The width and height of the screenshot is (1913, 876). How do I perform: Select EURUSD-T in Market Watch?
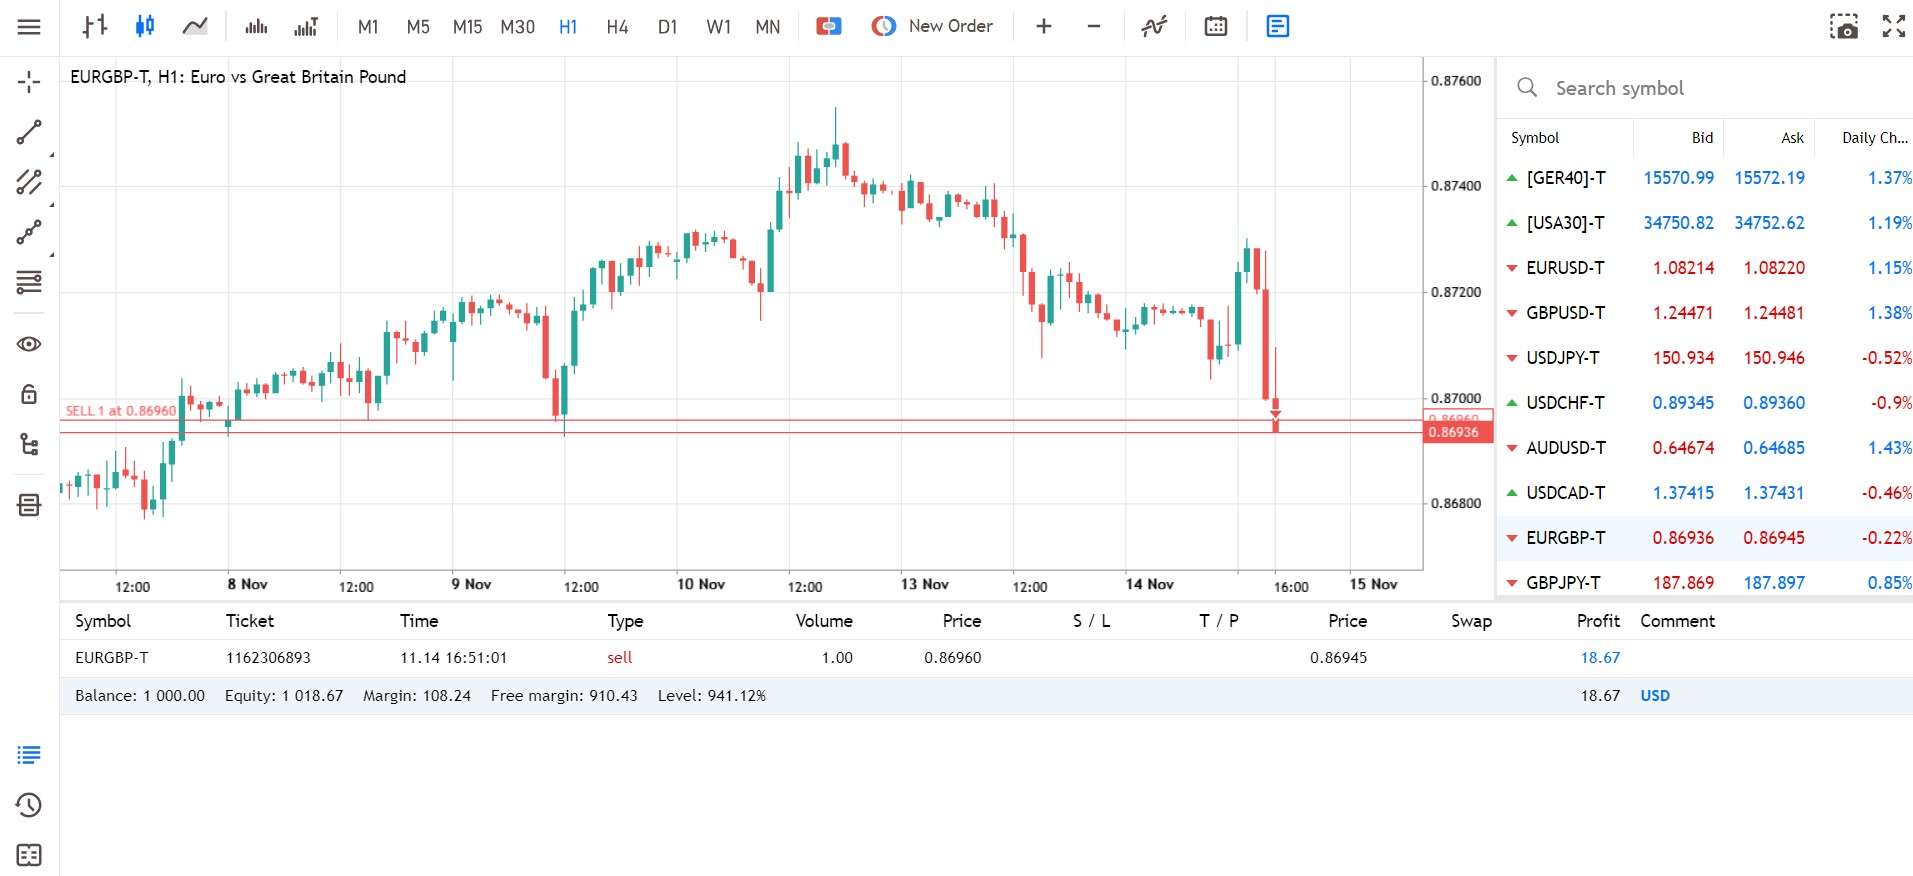tap(1565, 268)
